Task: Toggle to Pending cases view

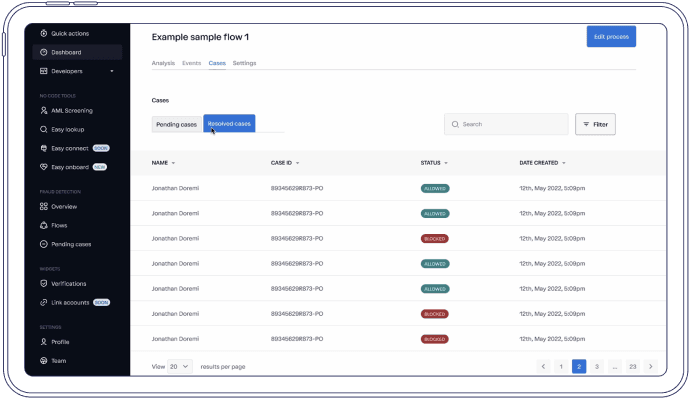Action: (177, 124)
